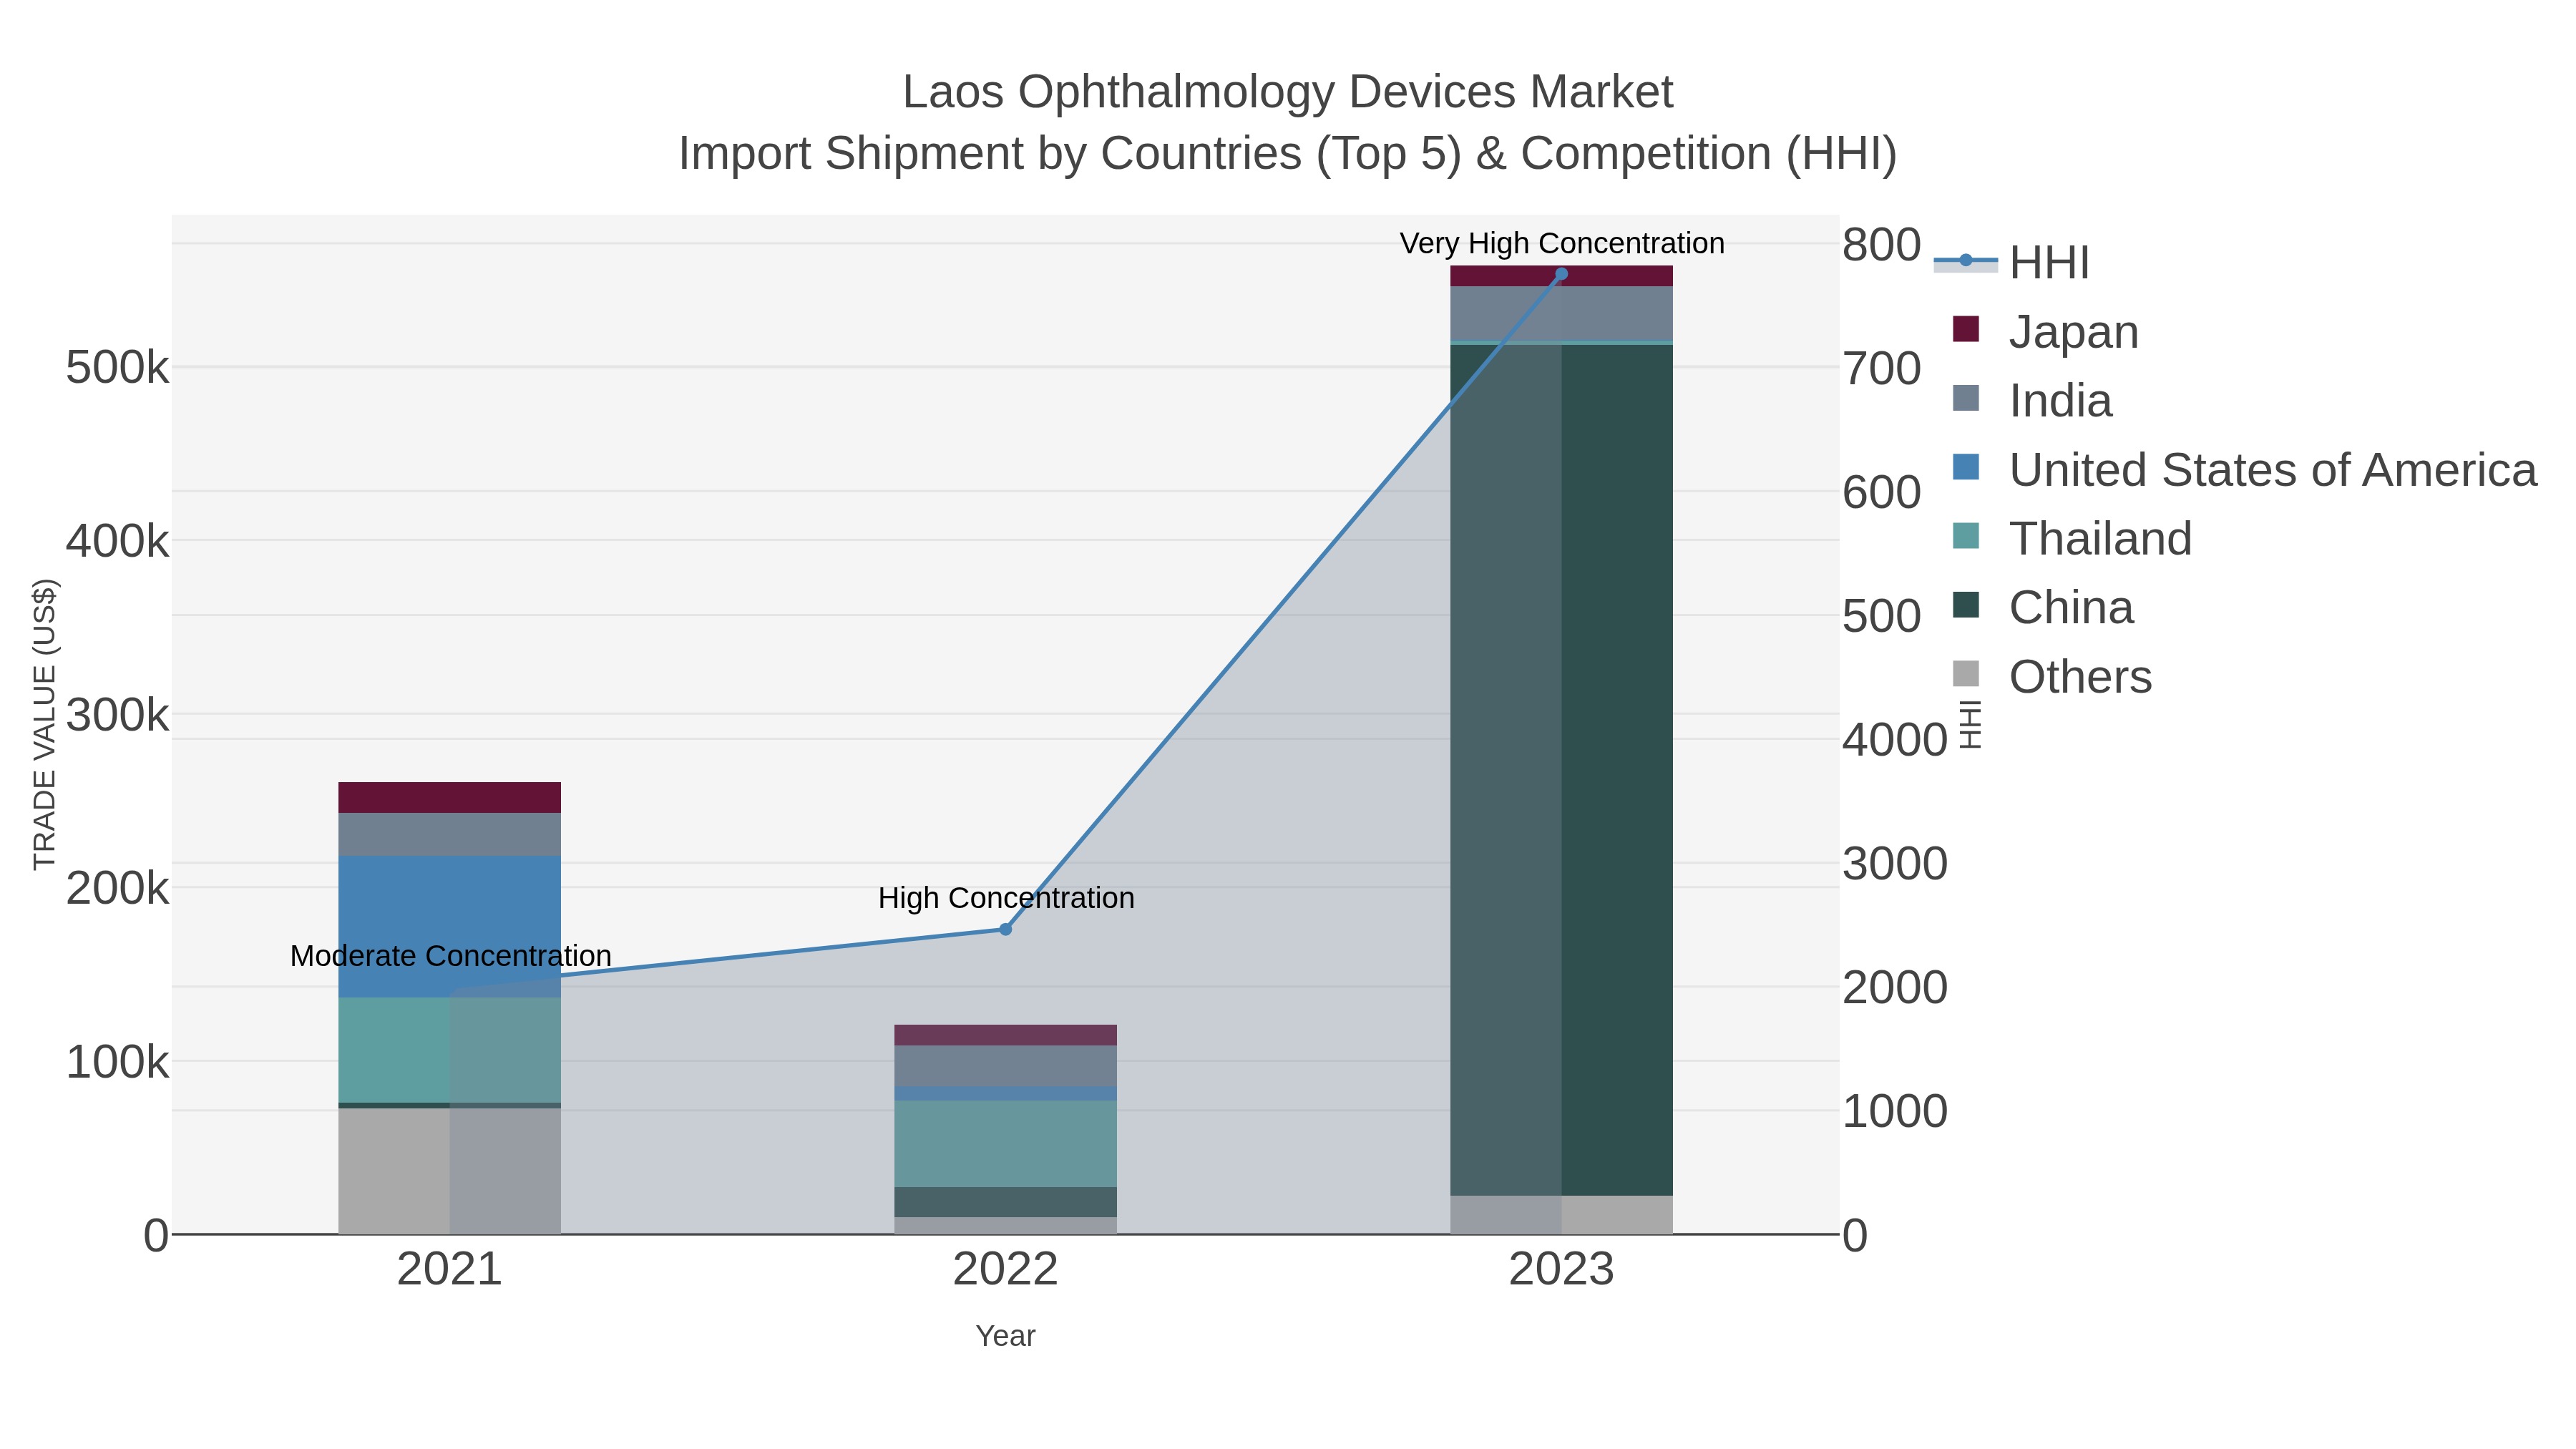
Task: Click the 2021 x-axis label
Action: [x=449, y=1270]
